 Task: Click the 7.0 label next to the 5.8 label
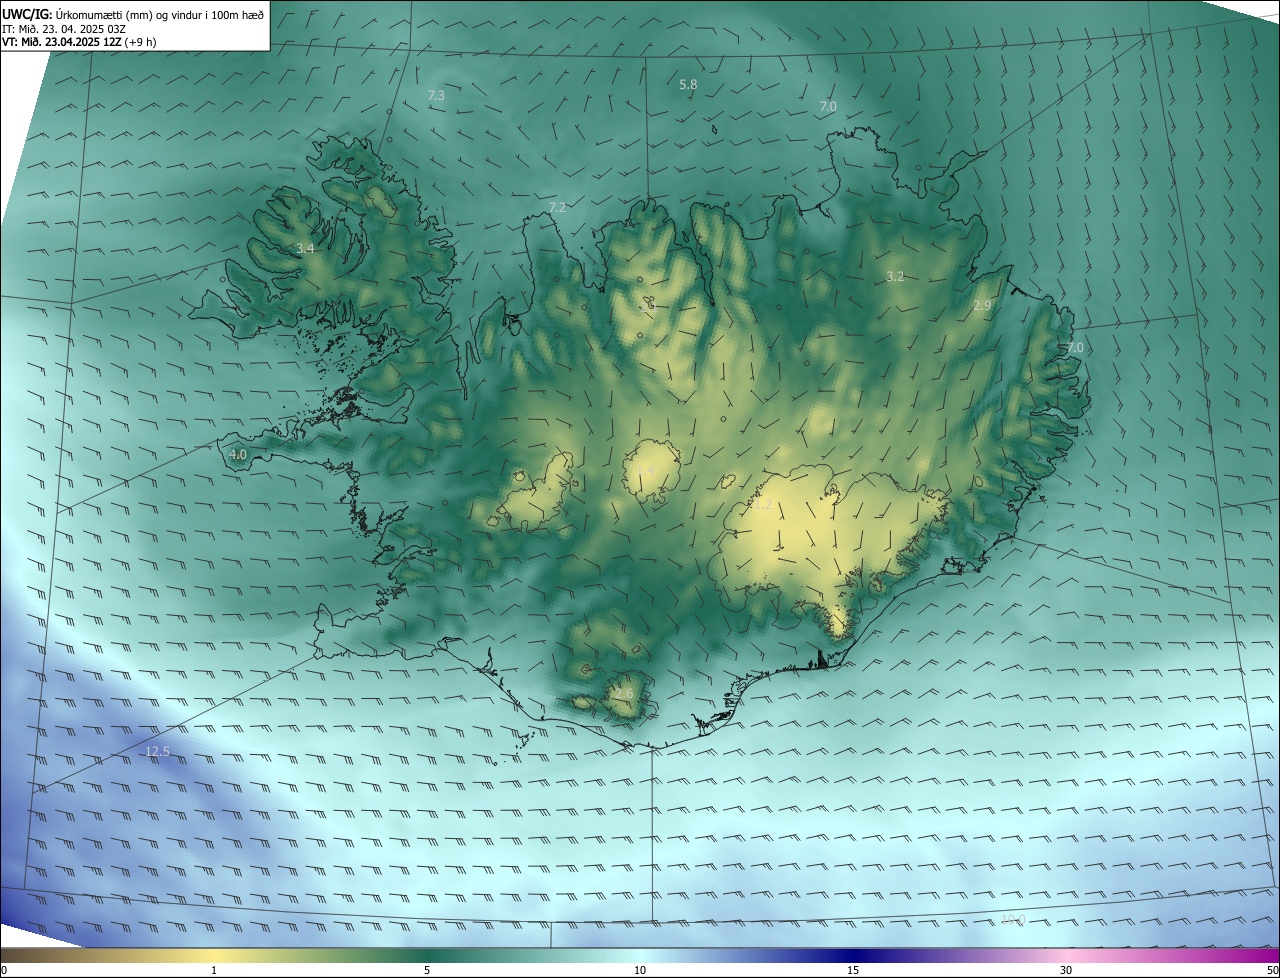828,106
